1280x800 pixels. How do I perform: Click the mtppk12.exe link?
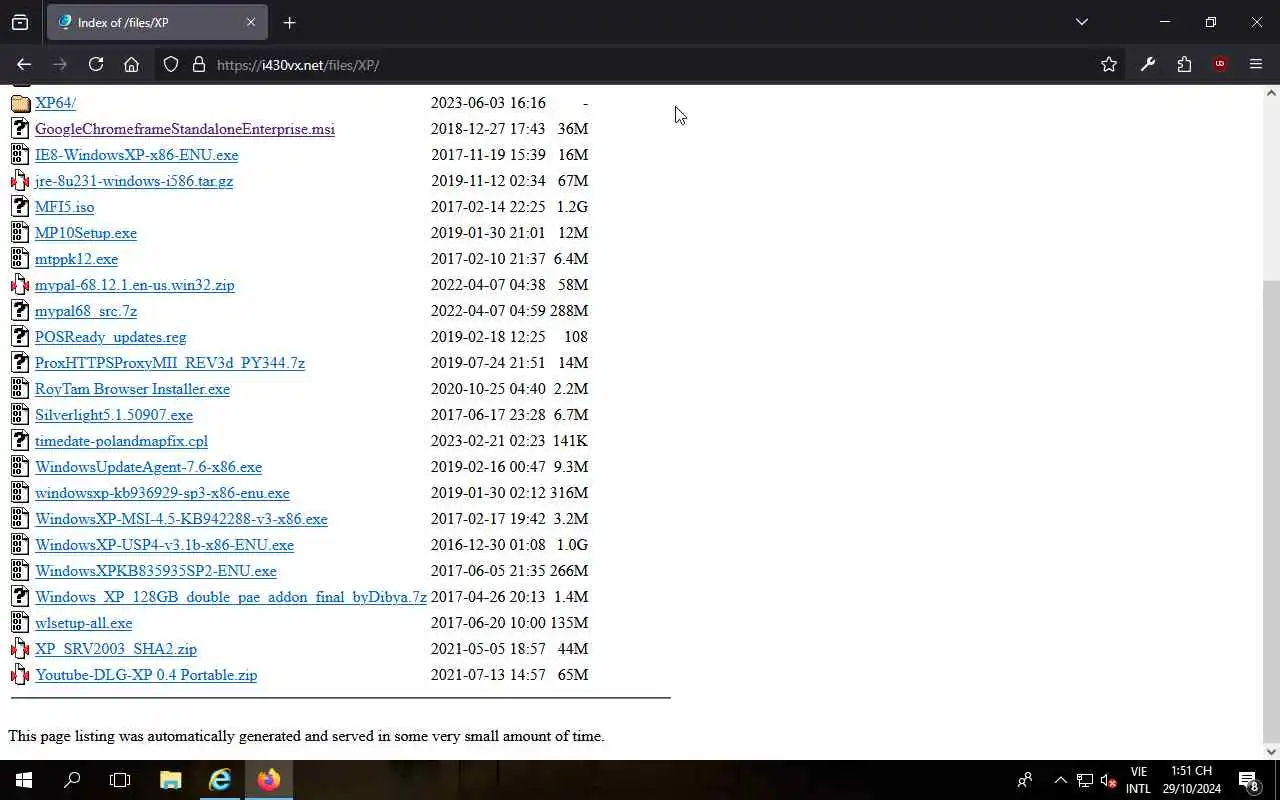pos(76,259)
